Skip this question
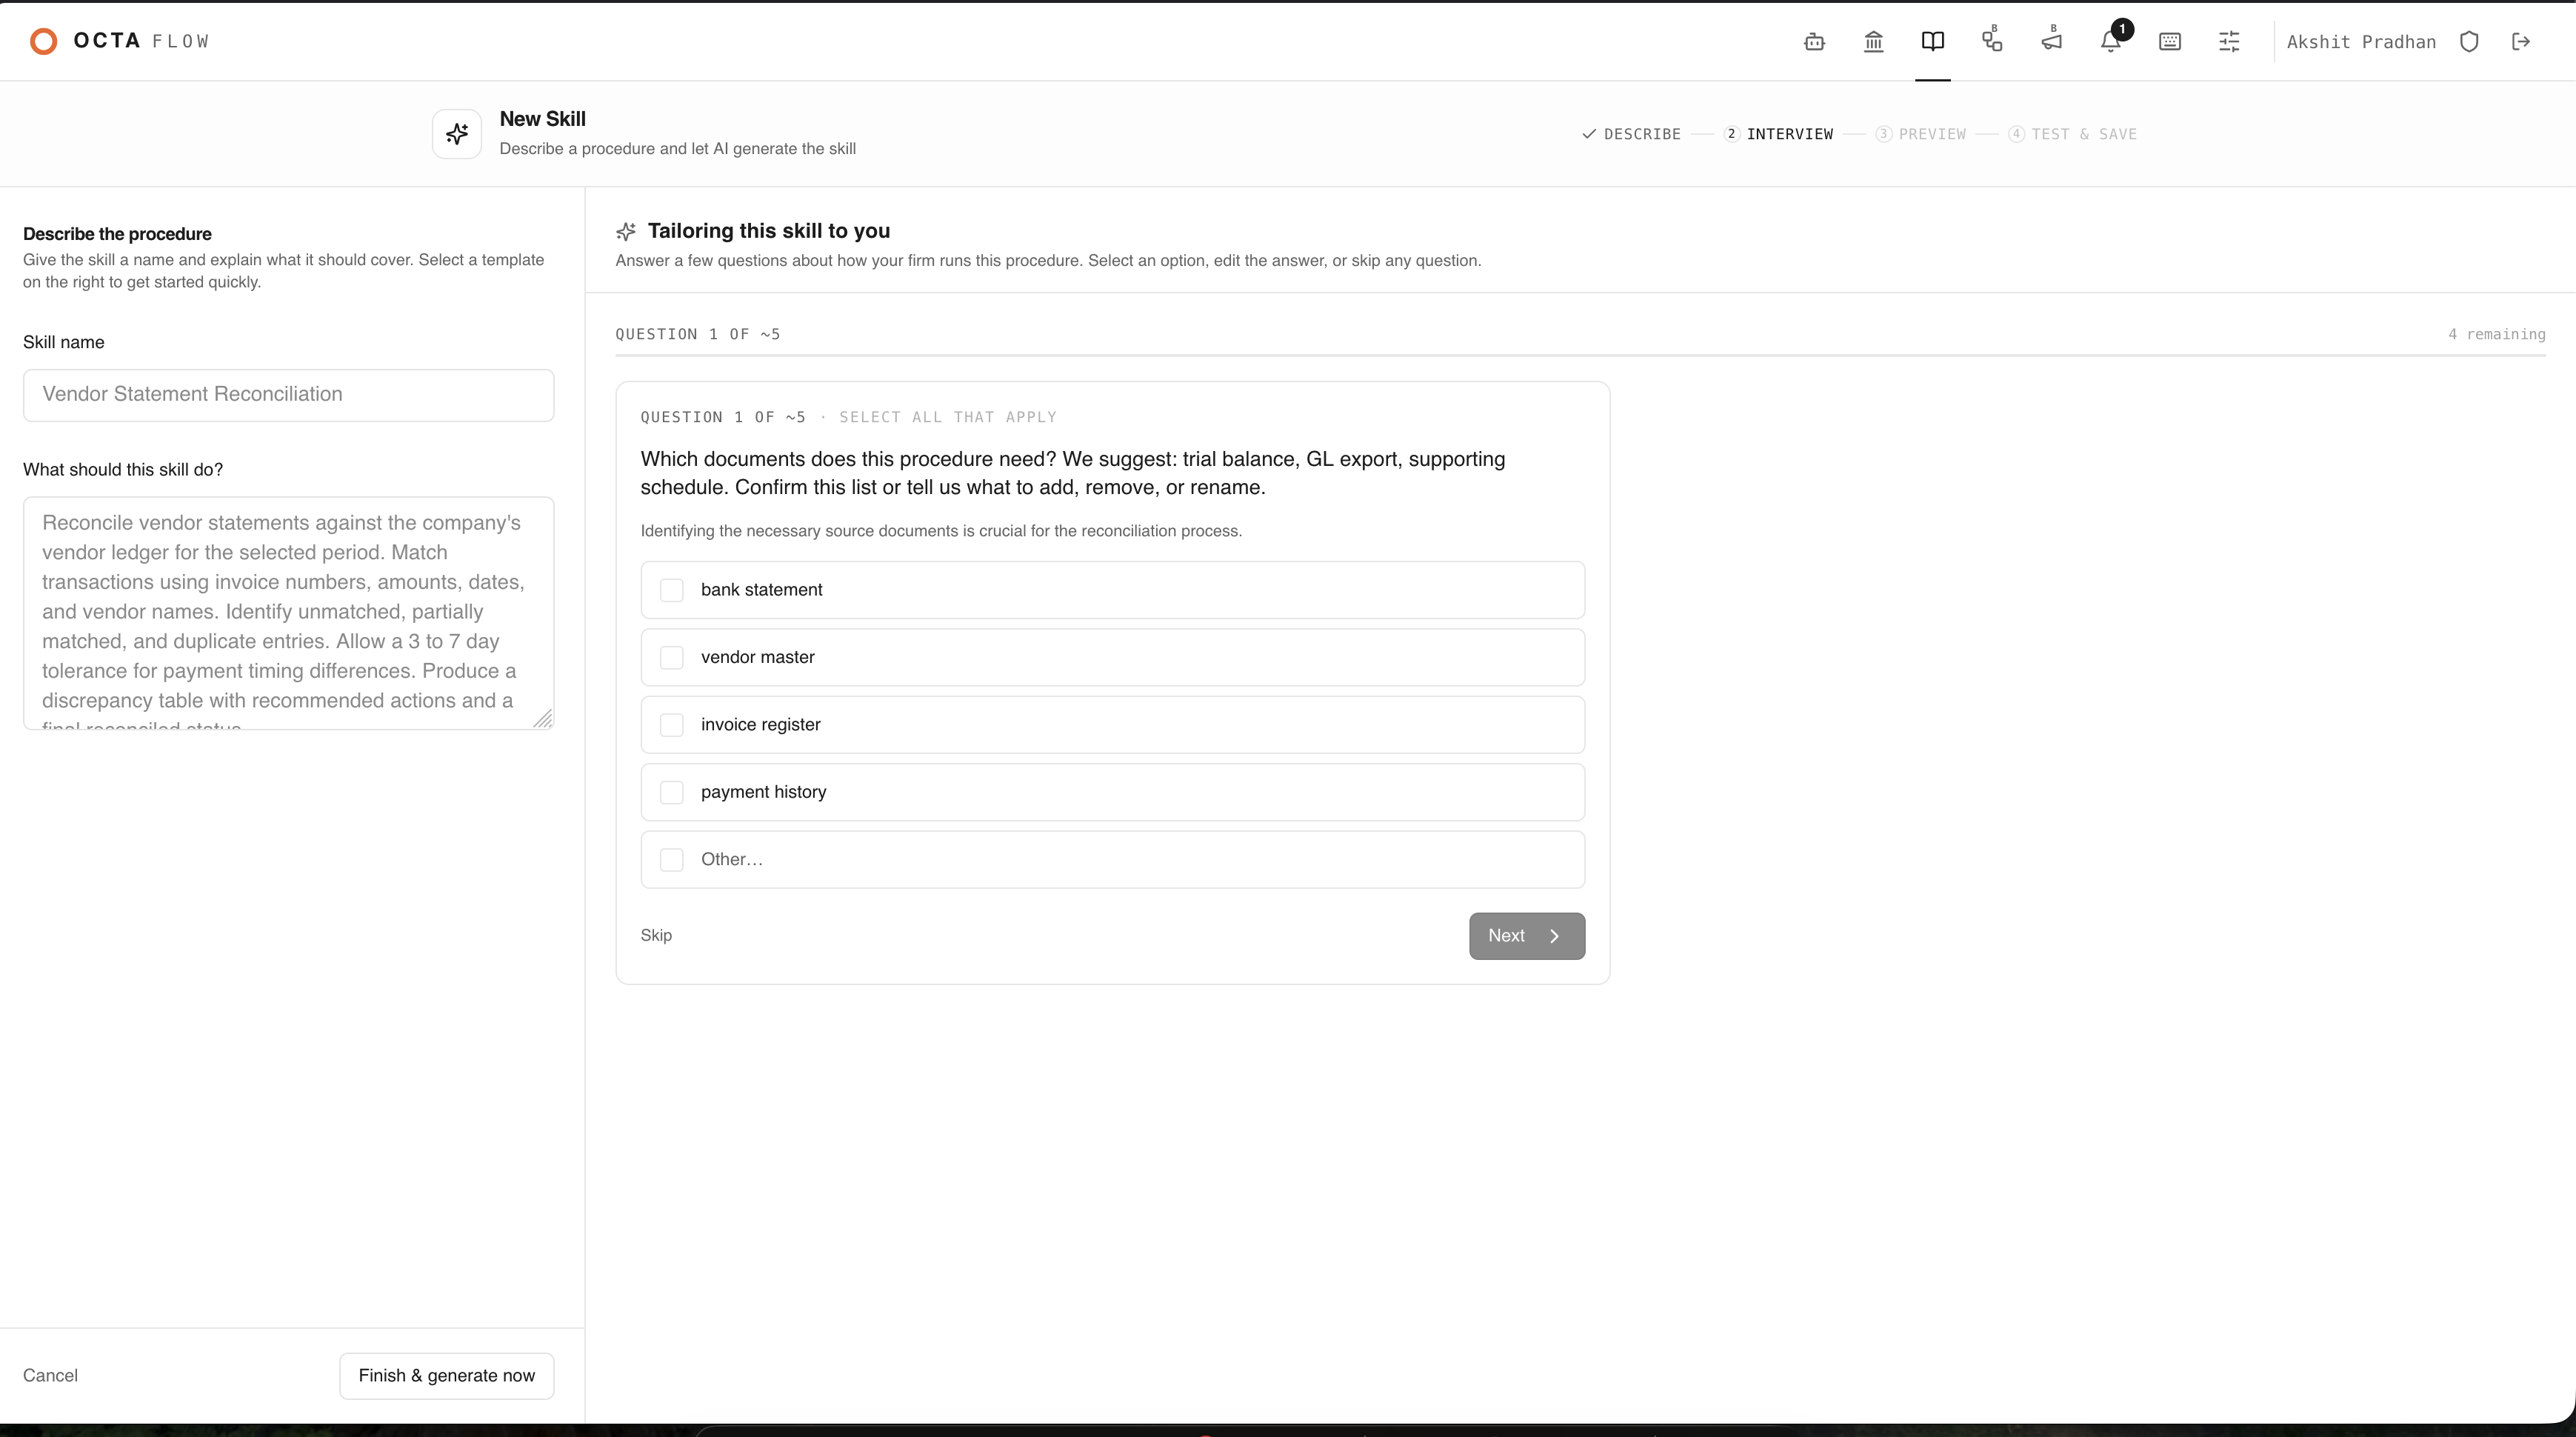Image resolution: width=2576 pixels, height=1437 pixels. pyautogui.click(x=656, y=936)
